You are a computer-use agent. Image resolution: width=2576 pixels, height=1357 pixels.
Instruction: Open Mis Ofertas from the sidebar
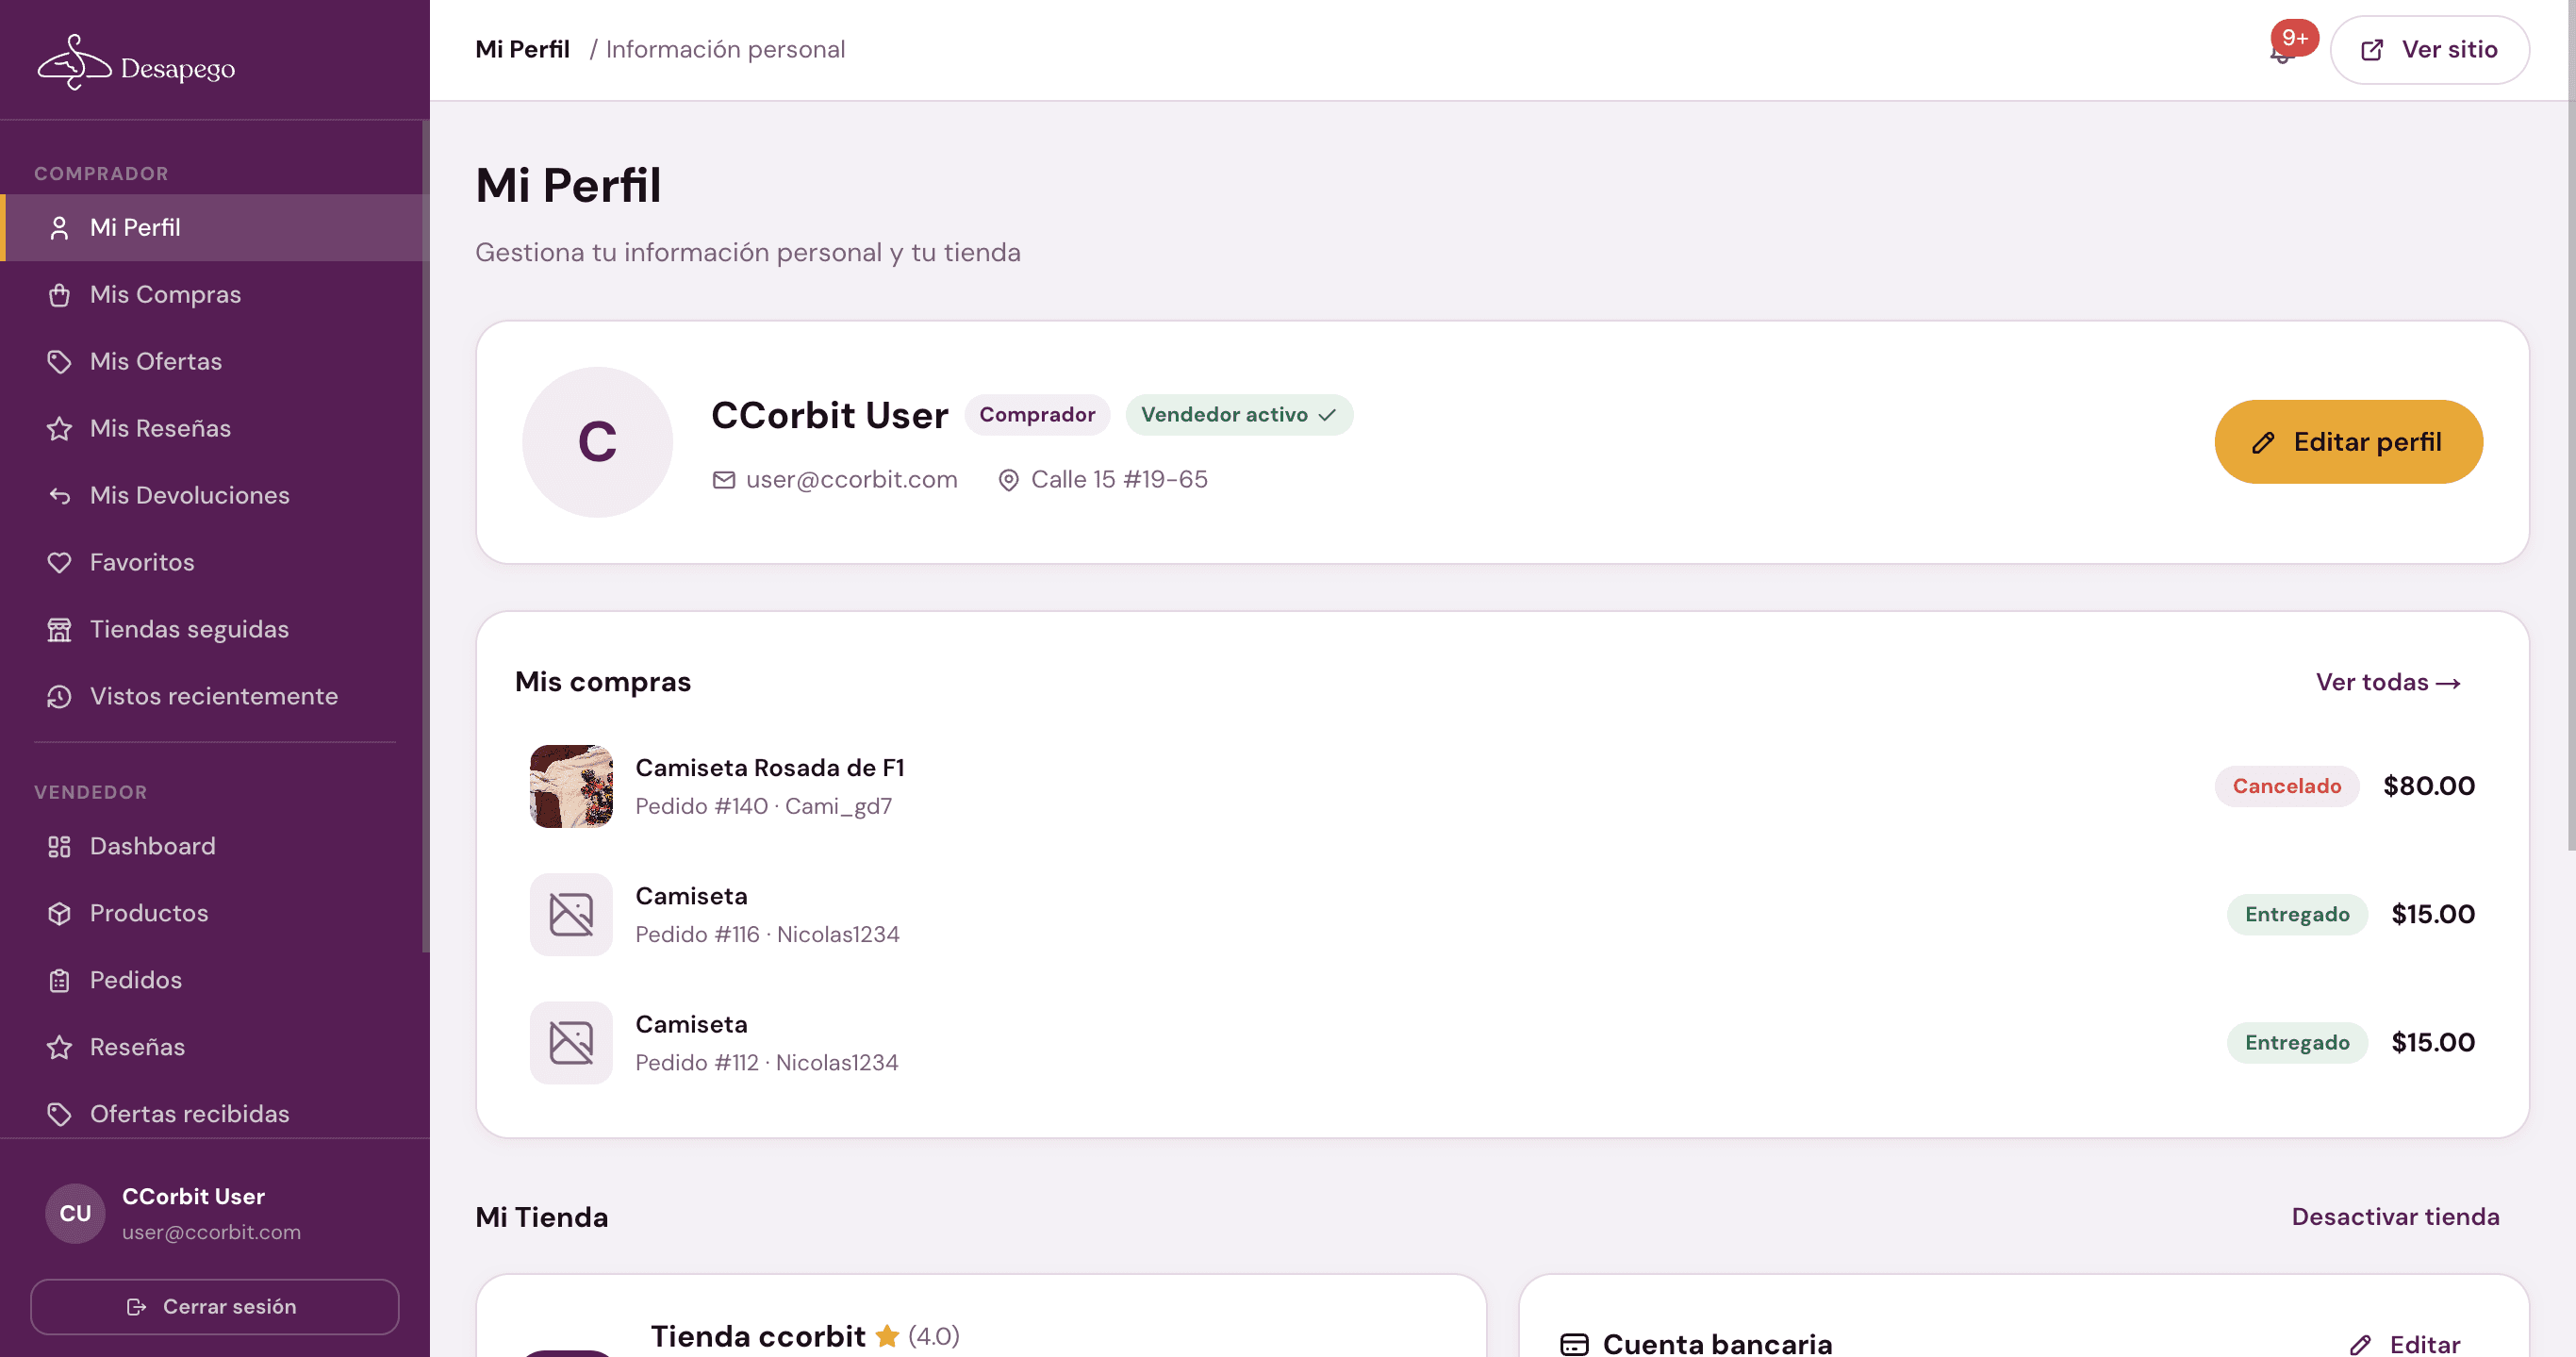tap(215, 362)
